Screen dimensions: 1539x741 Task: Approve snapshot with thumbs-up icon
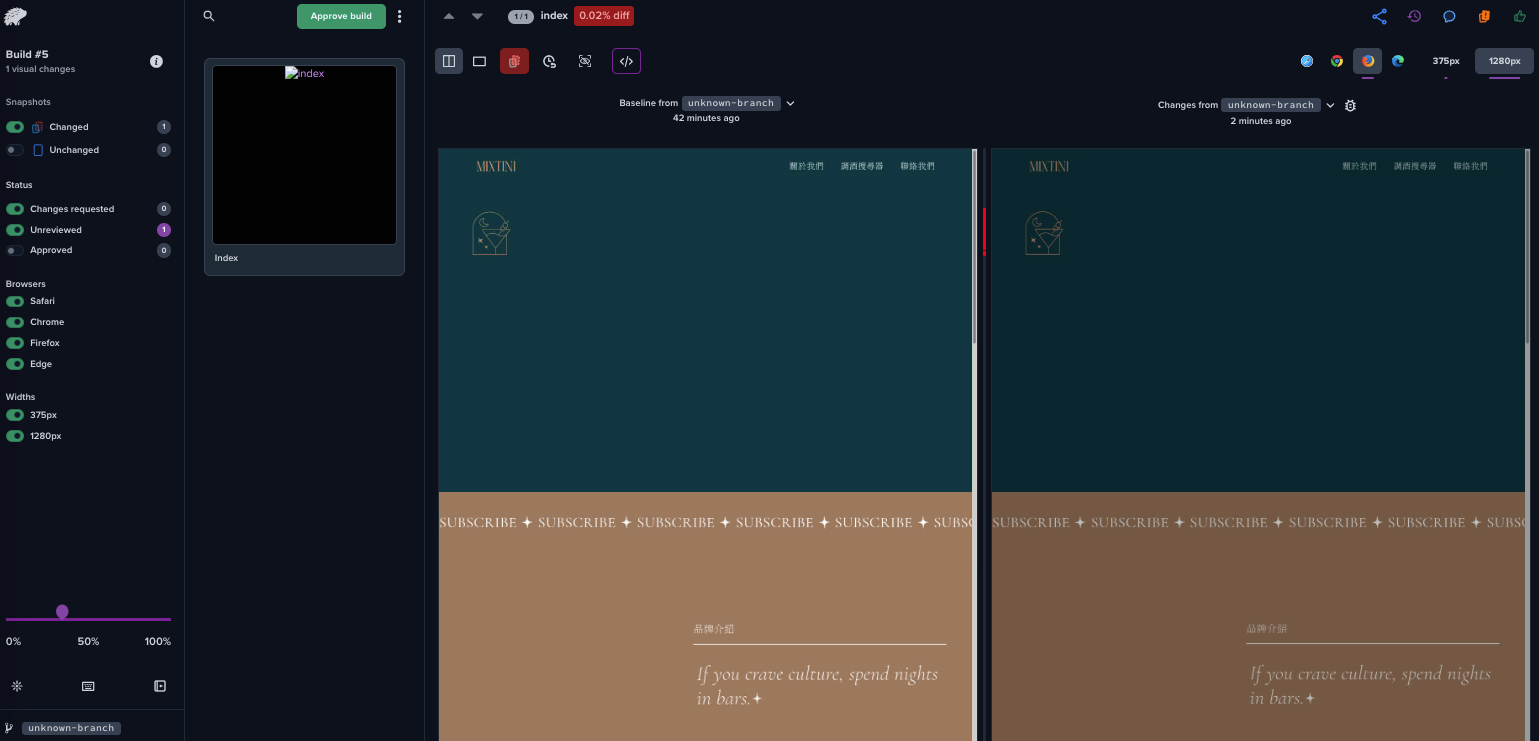click(1520, 16)
